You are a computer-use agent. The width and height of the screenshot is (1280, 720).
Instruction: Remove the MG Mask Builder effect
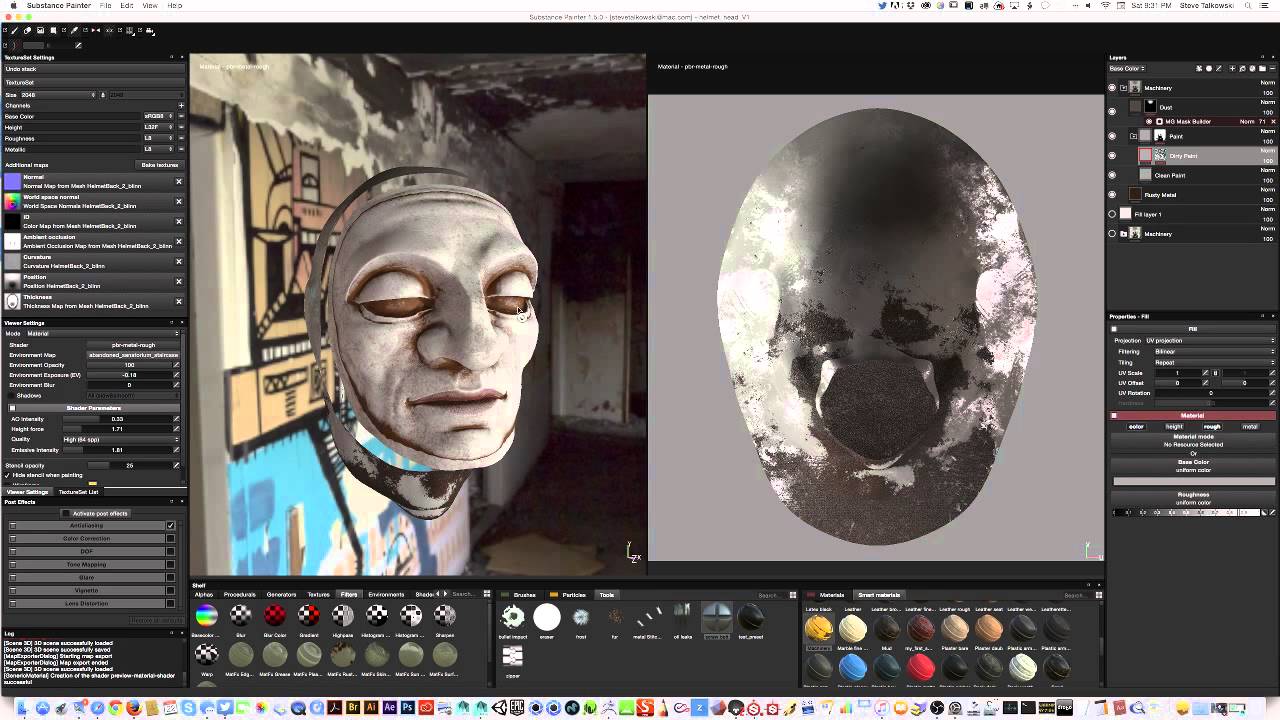click(1272, 122)
